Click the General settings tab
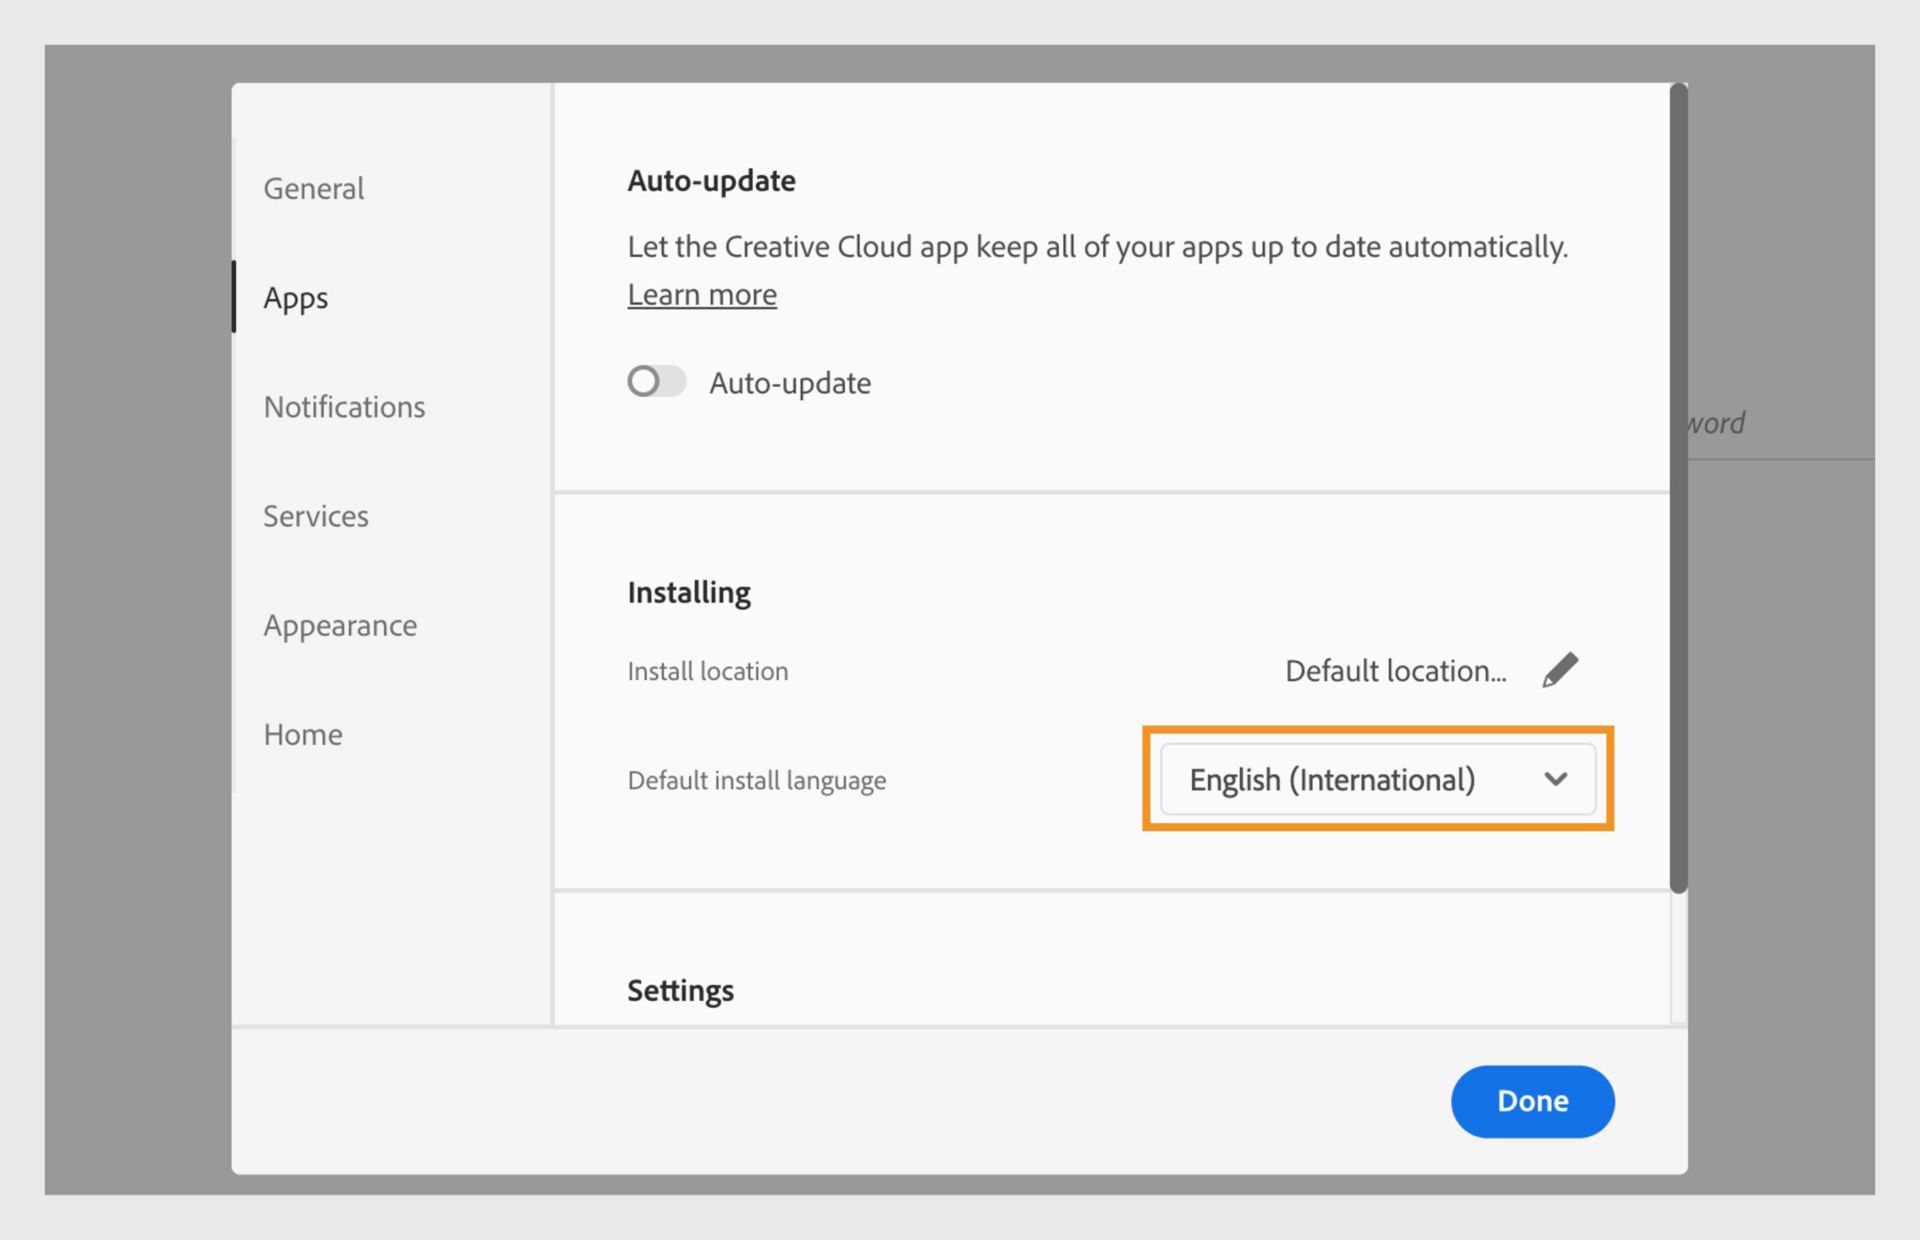Viewport: 1920px width, 1240px height. (x=313, y=186)
